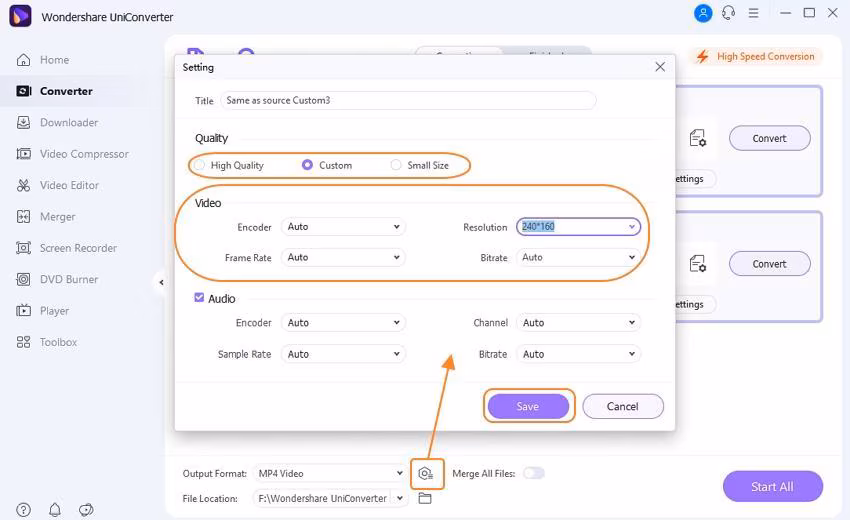Click the Player icon

coord(23,311)
